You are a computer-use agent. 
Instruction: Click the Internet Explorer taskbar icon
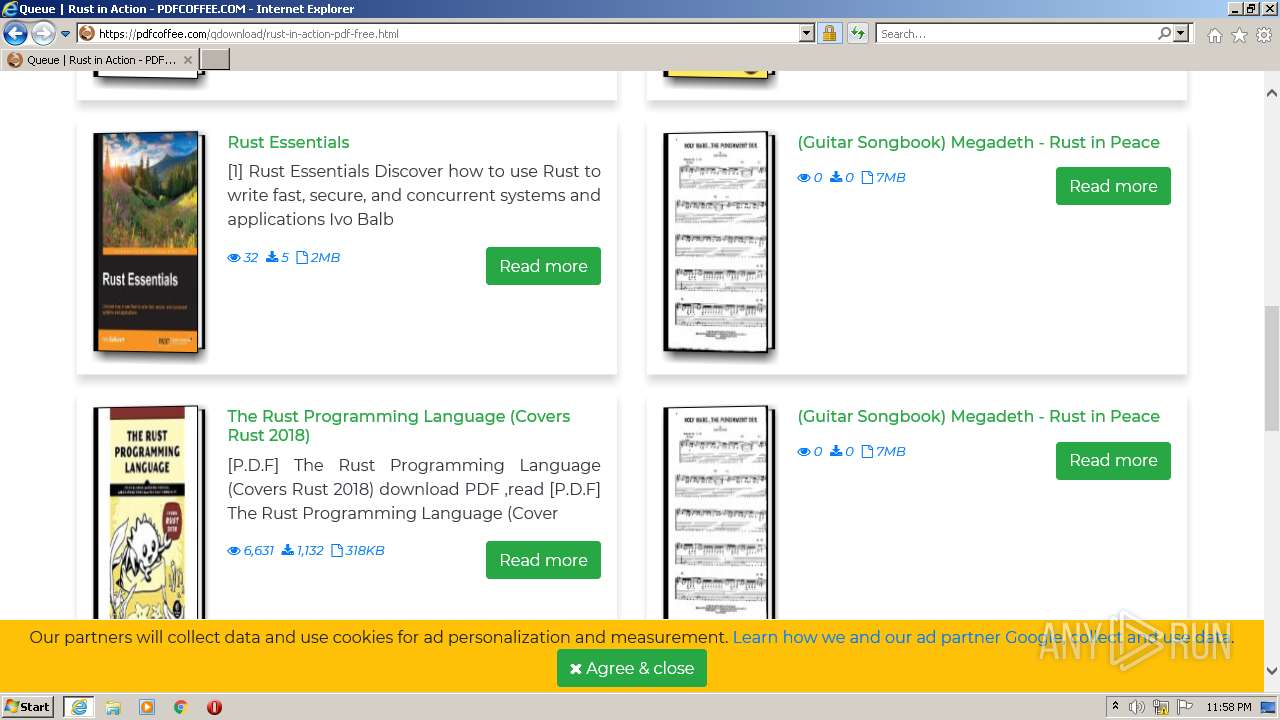pos(78,707)
